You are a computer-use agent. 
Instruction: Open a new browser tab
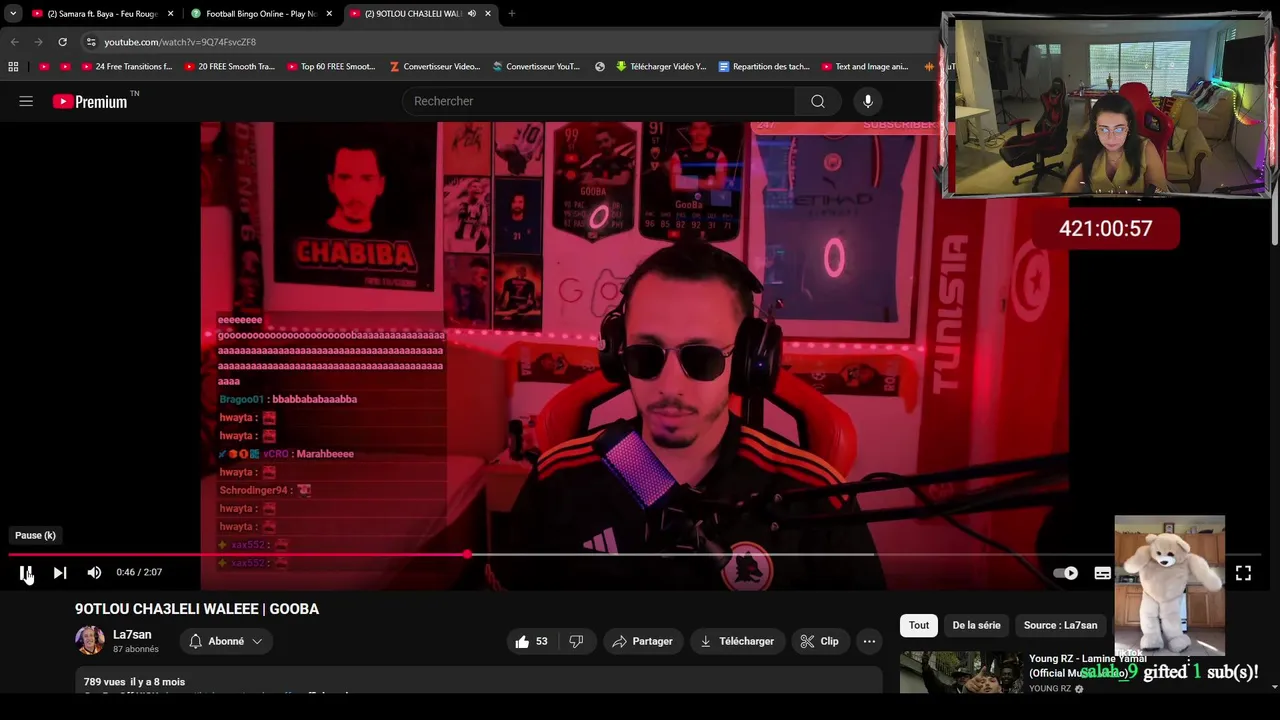(511, 14)
